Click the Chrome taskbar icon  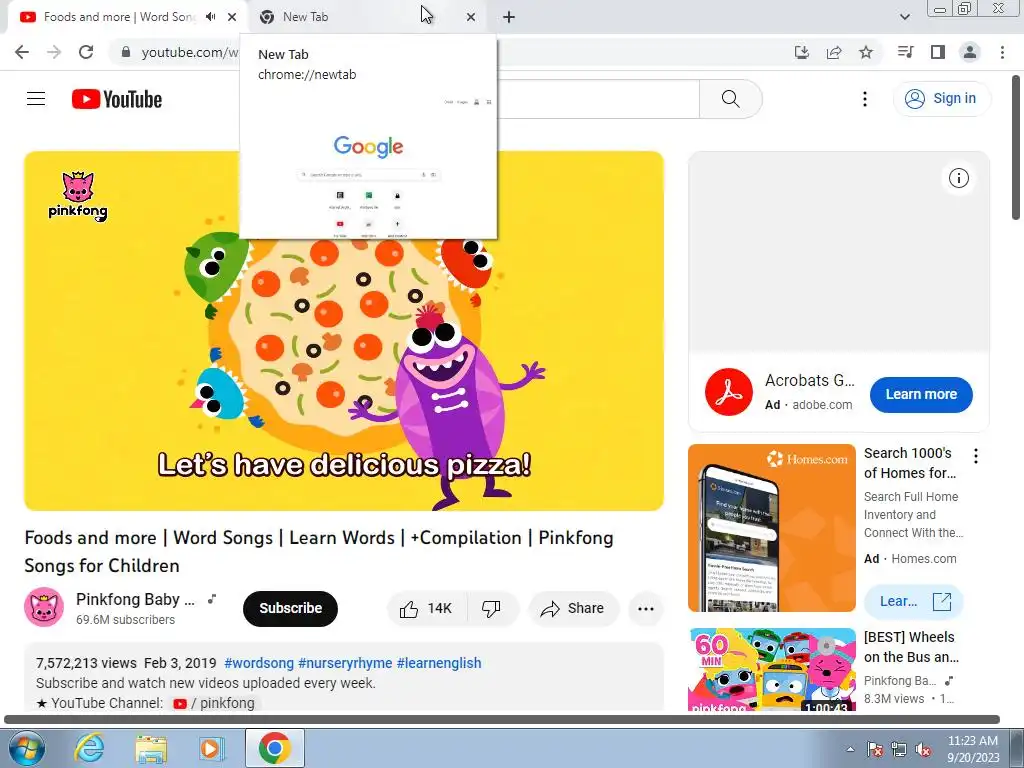pos(274,748)
